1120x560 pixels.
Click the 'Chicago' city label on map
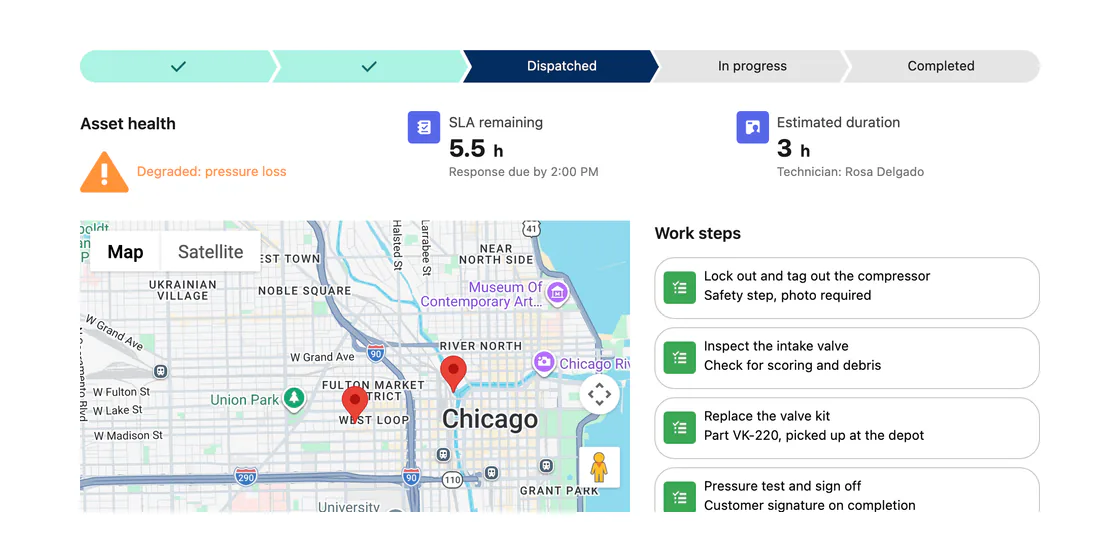490,419
